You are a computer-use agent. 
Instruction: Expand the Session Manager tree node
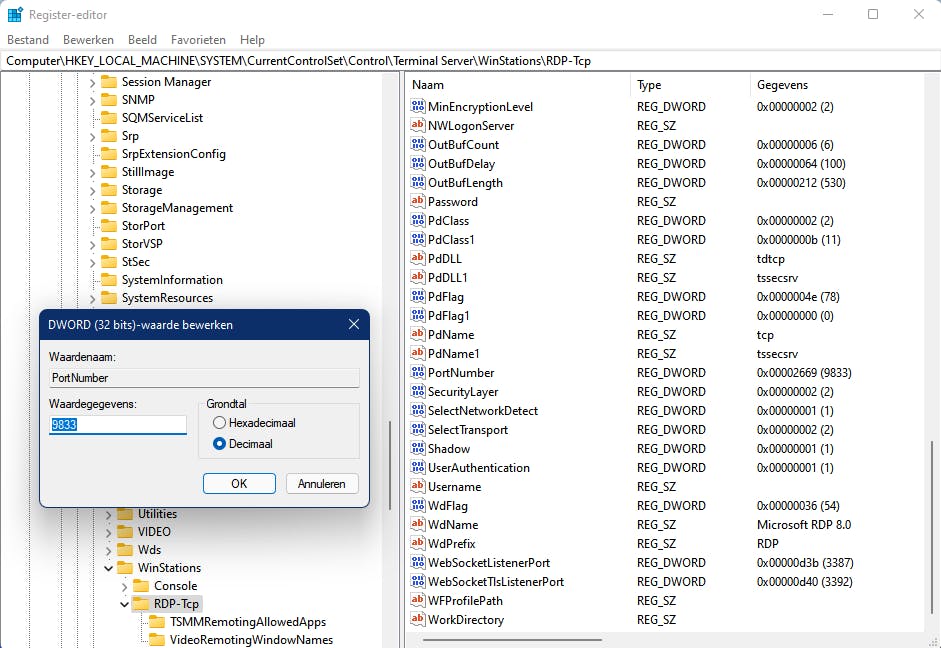point(92,82)
